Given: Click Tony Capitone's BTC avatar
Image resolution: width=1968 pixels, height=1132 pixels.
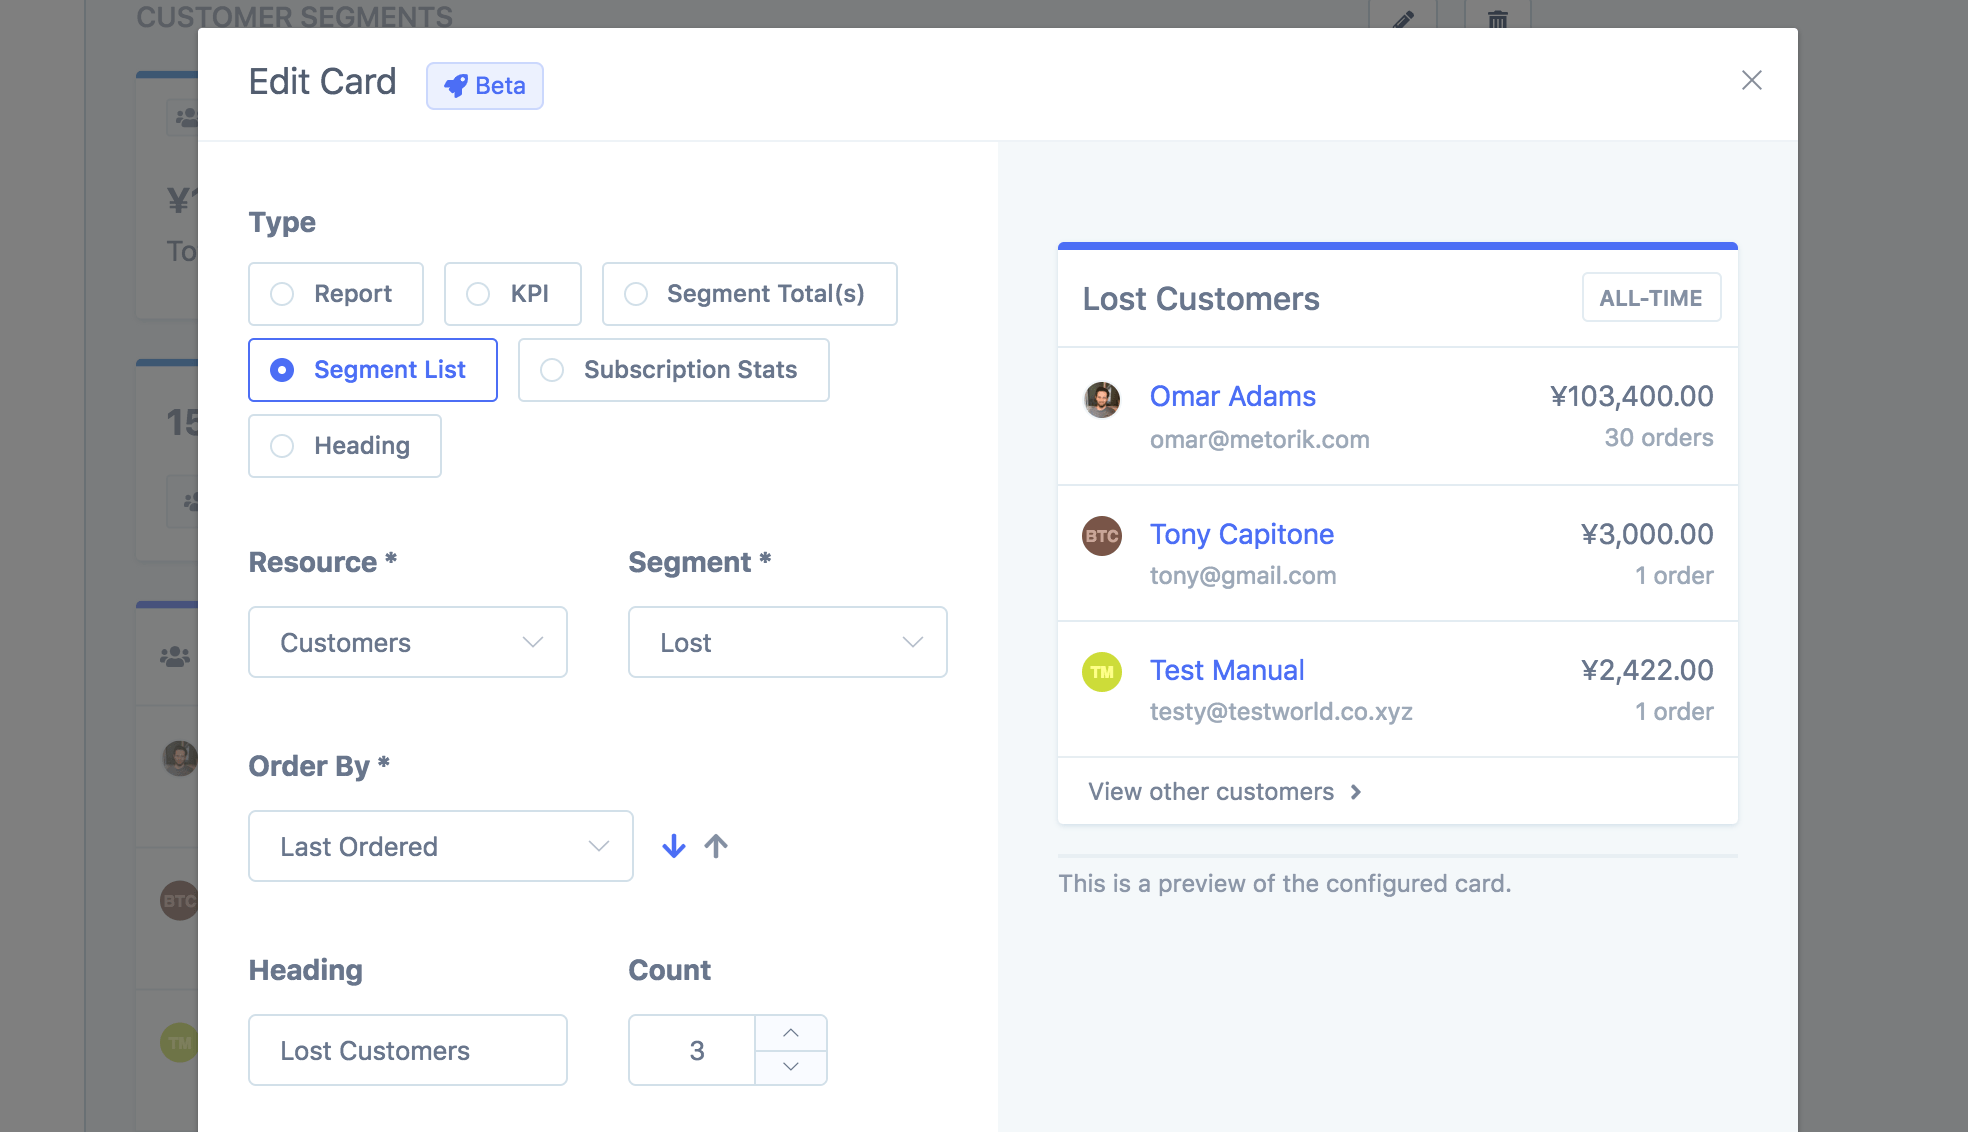Looking at the screenshot, I should tap(1102, 536).
